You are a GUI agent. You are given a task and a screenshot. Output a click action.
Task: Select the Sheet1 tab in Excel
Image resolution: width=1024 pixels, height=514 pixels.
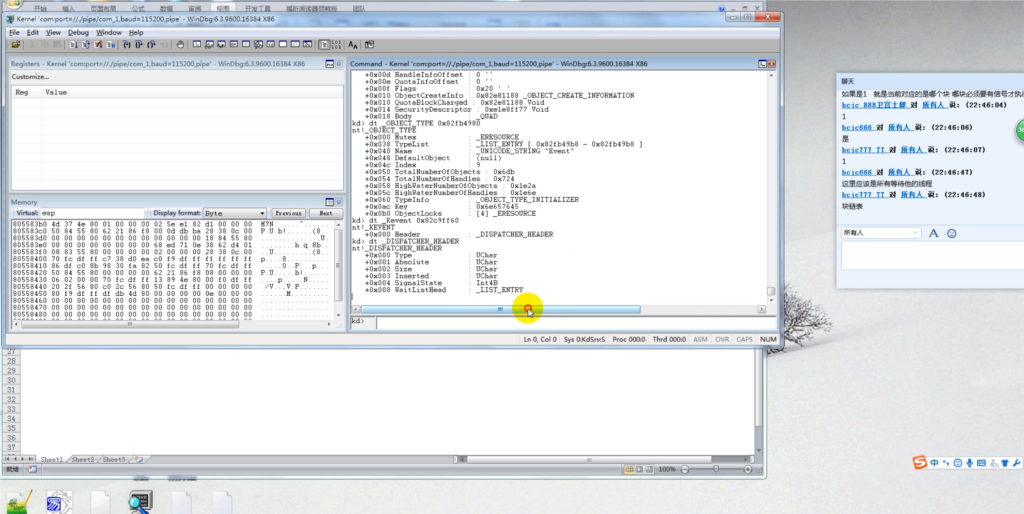(52, 460)
